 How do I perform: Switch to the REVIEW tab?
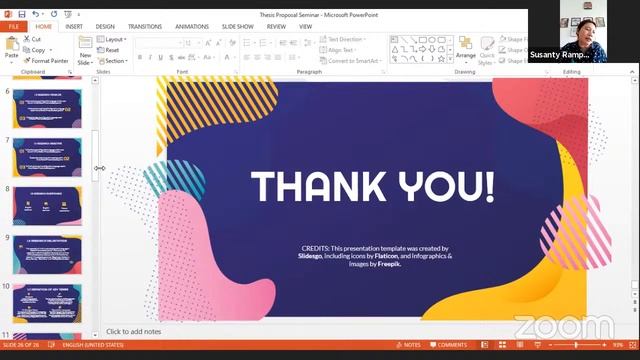click(276, 27)
